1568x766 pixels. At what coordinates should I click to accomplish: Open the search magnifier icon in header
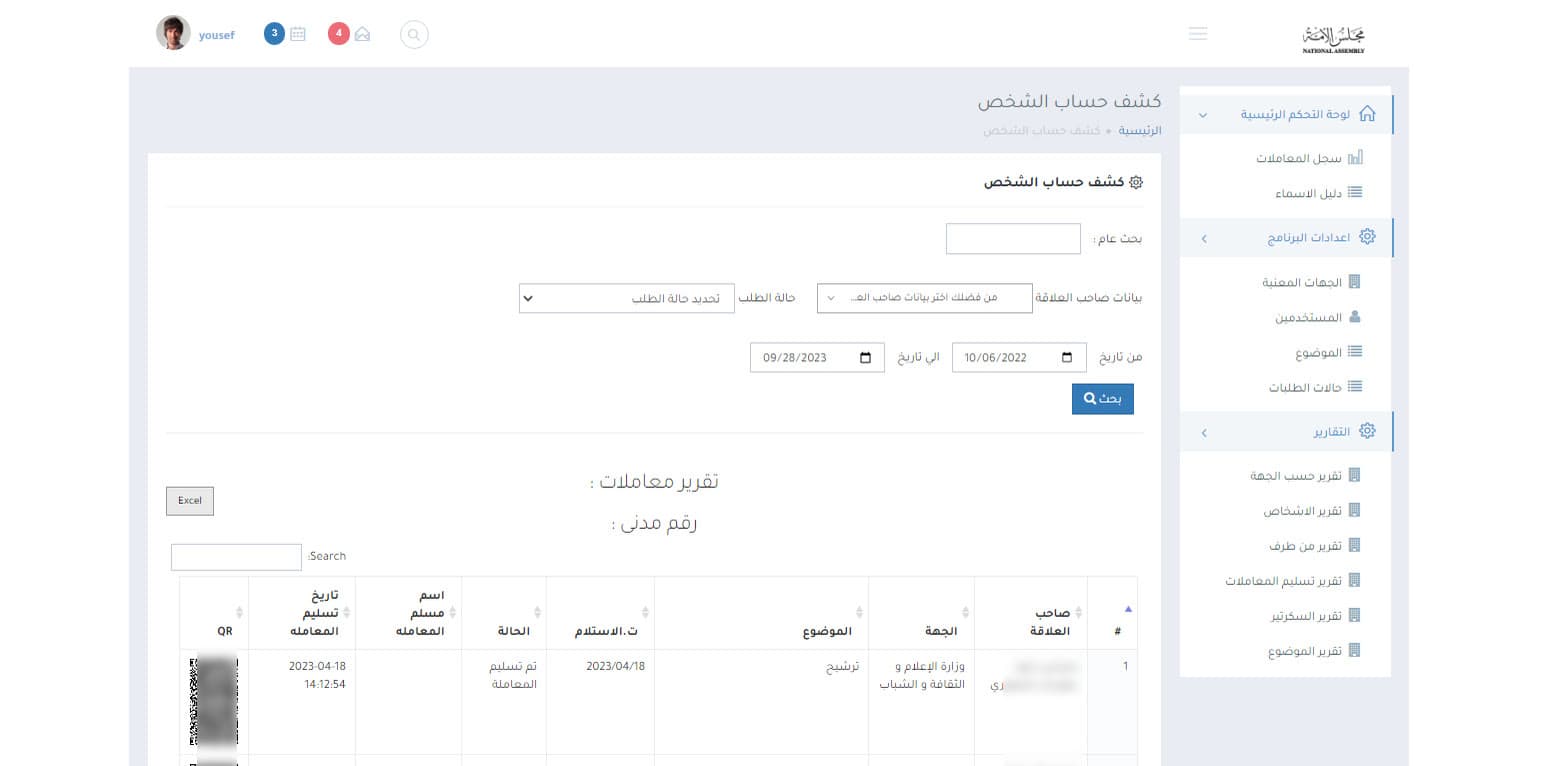[414, 35]
